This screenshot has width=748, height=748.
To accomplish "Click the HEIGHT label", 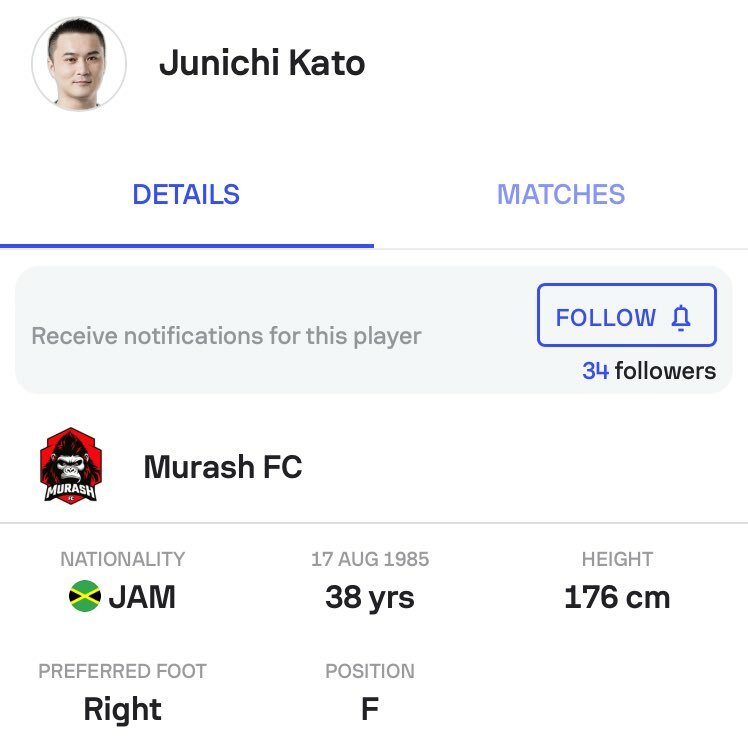I will [x=617, y=559].
